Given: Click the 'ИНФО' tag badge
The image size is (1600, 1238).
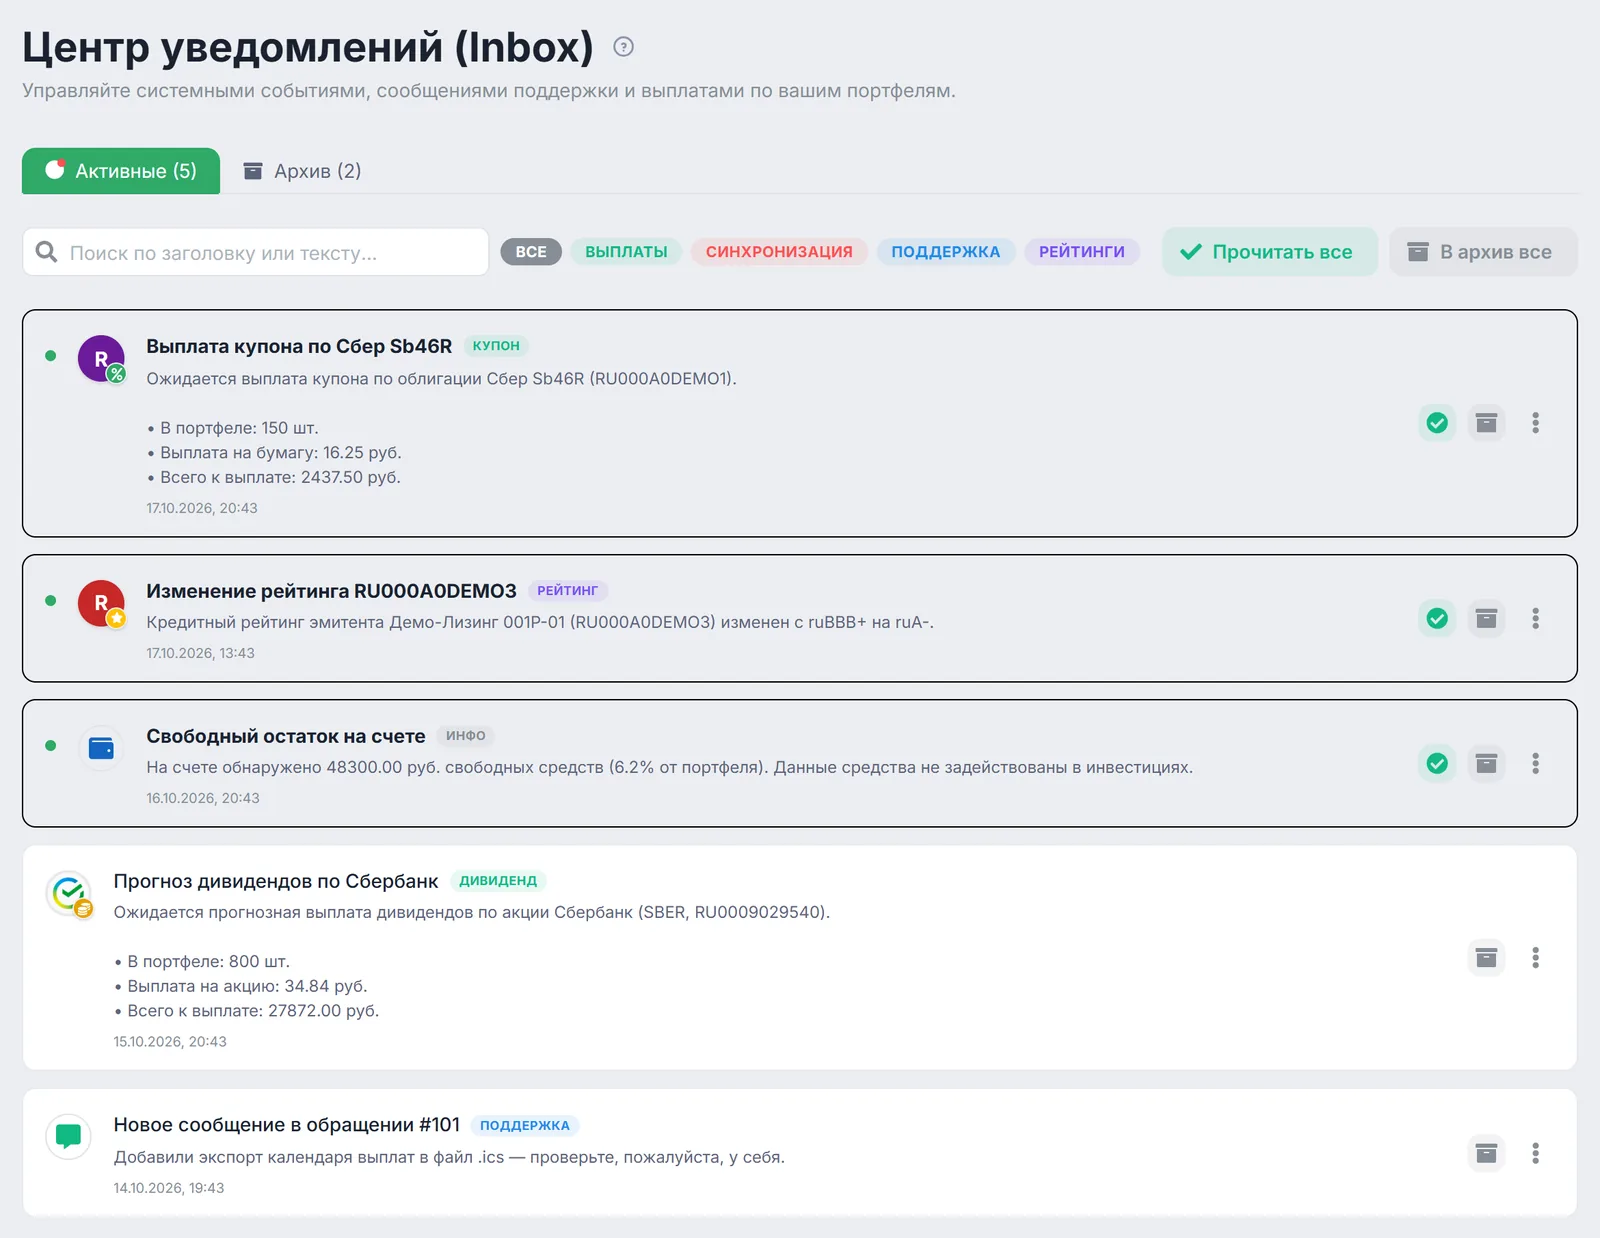Looking at the screenshot, I should [466, 736].
